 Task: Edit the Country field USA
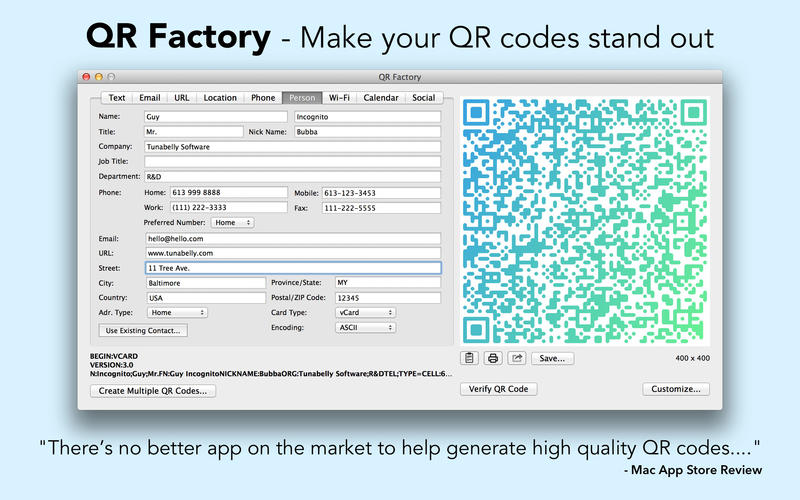point(206,298)
